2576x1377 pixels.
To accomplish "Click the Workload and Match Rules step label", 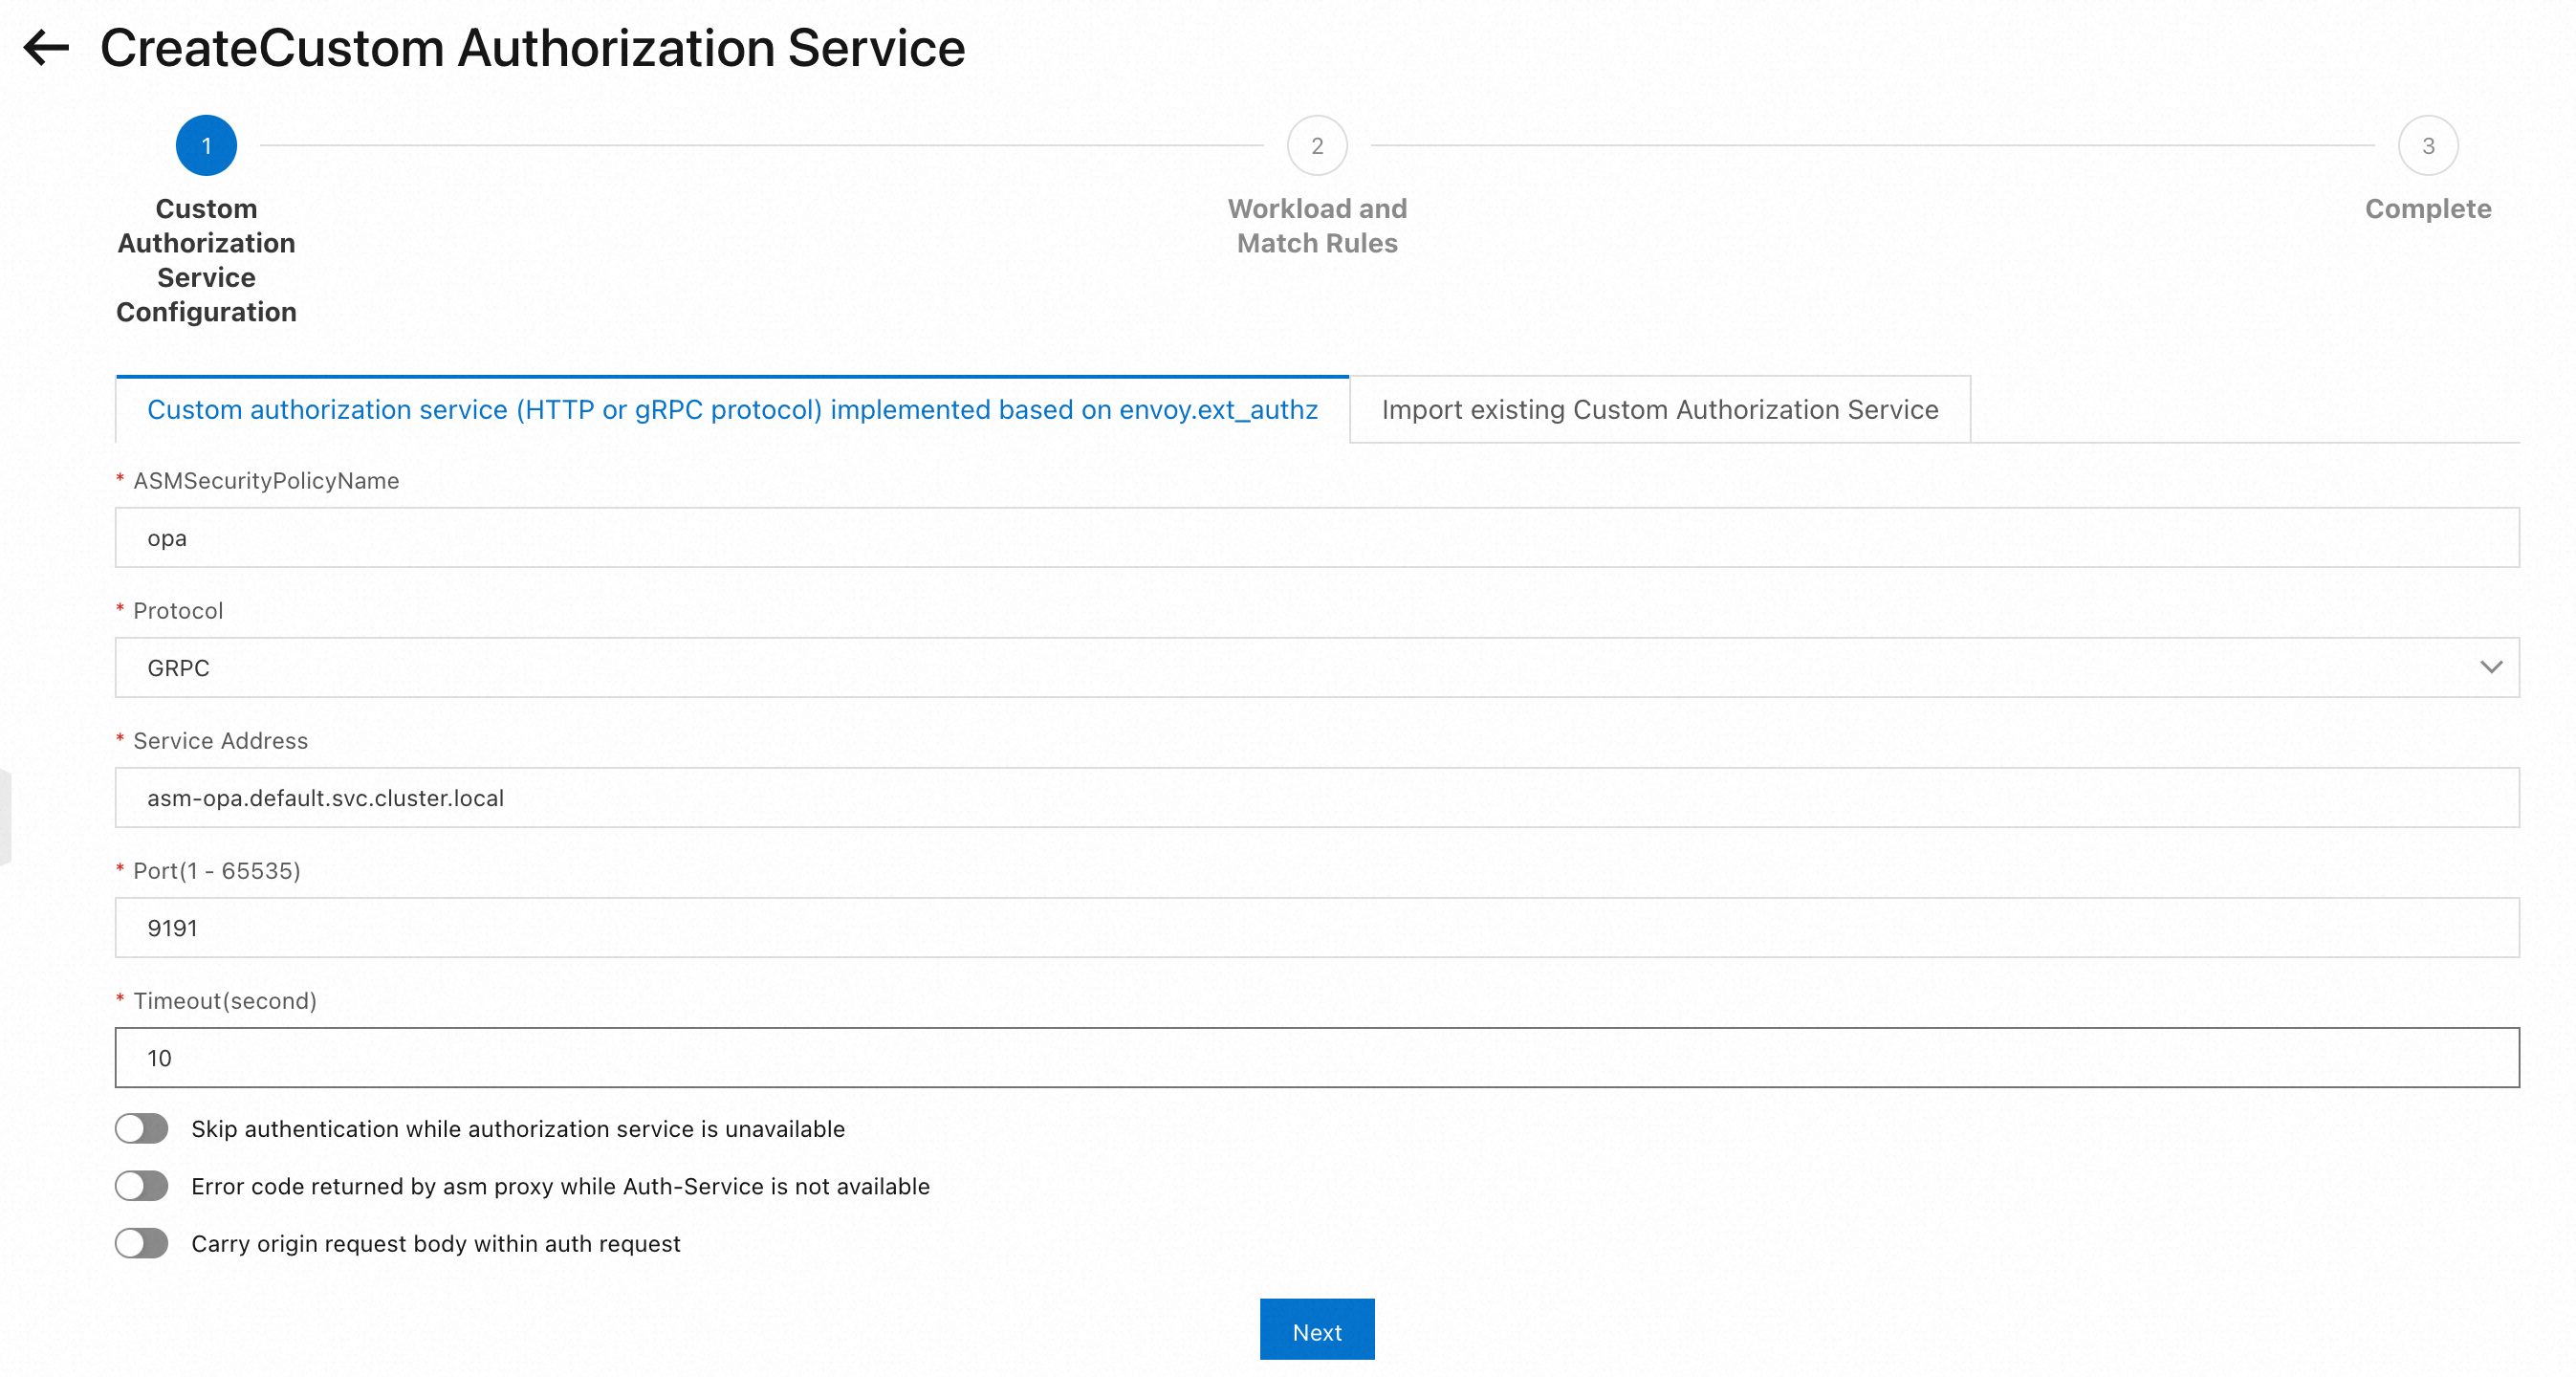I will [1316, 226].
